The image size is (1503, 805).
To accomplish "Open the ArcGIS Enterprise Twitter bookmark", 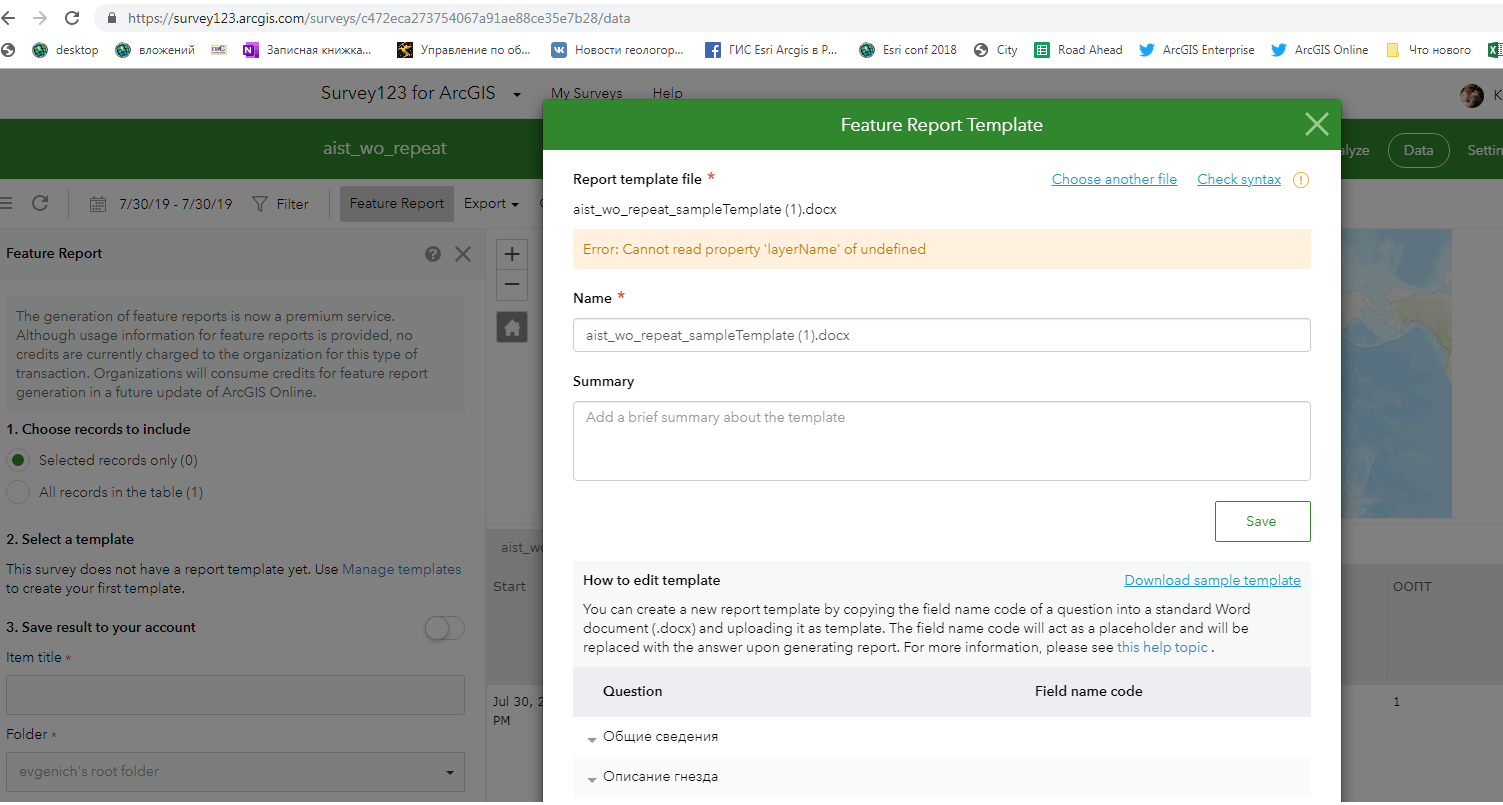I will click(1197, 50).
